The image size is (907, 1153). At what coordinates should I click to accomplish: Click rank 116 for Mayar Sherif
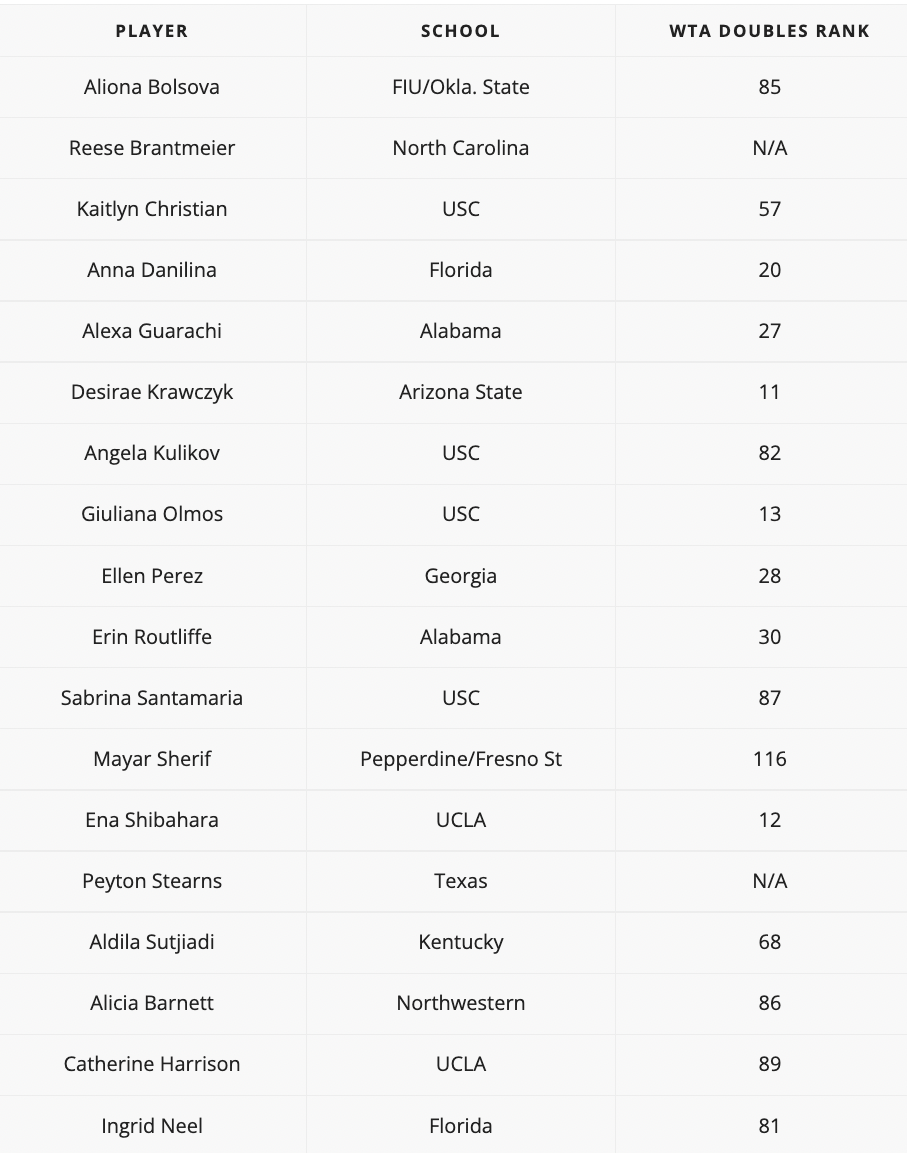tap(769, 759)
